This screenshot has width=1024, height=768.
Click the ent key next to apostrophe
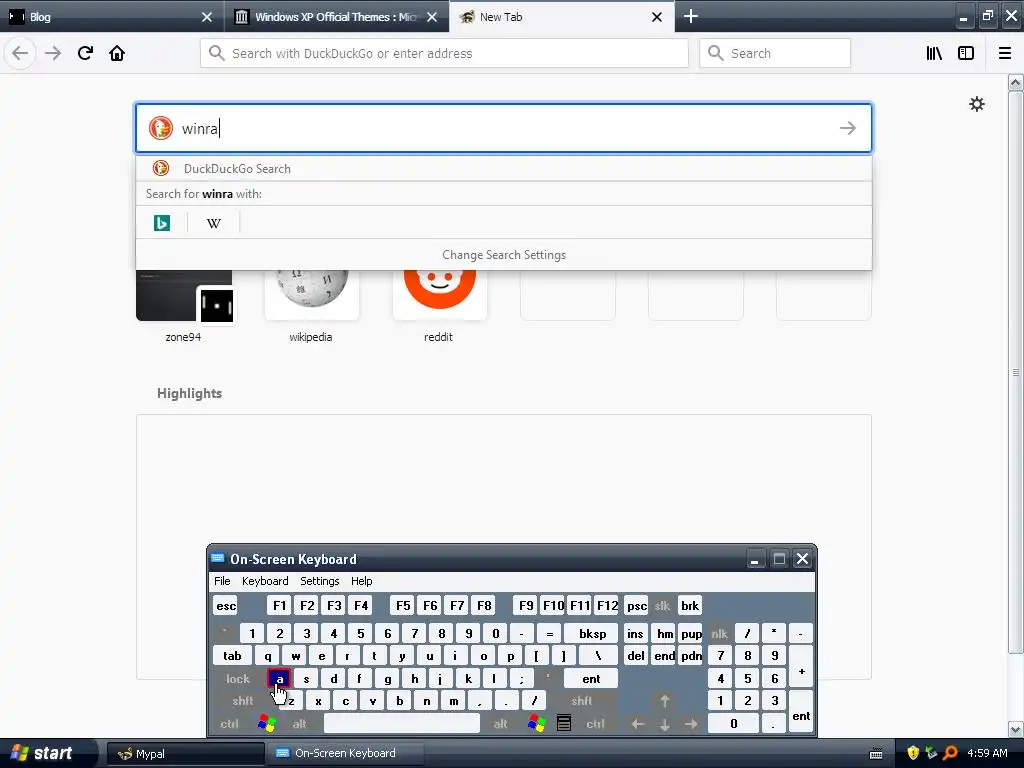point(590,679)
